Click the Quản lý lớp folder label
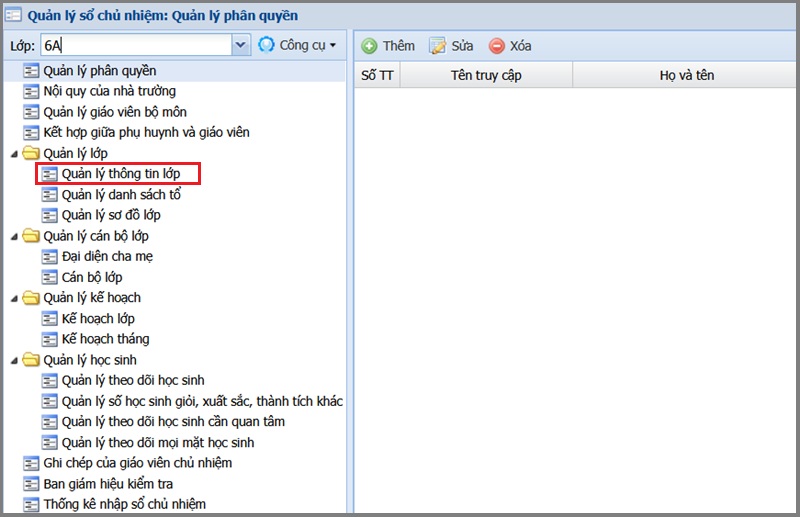The image size is (800, 517). pyautogui.click(x=76, y=153)
